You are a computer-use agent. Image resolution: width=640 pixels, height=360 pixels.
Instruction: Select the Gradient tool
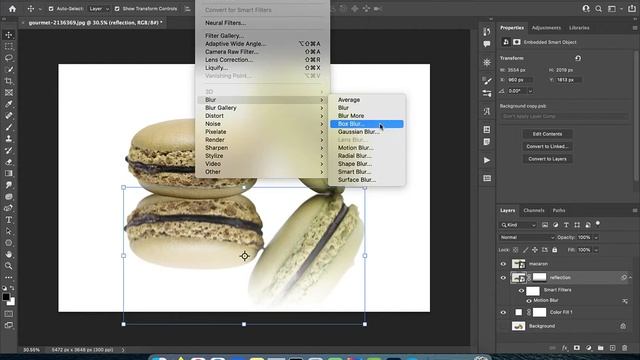pos(9,173)
